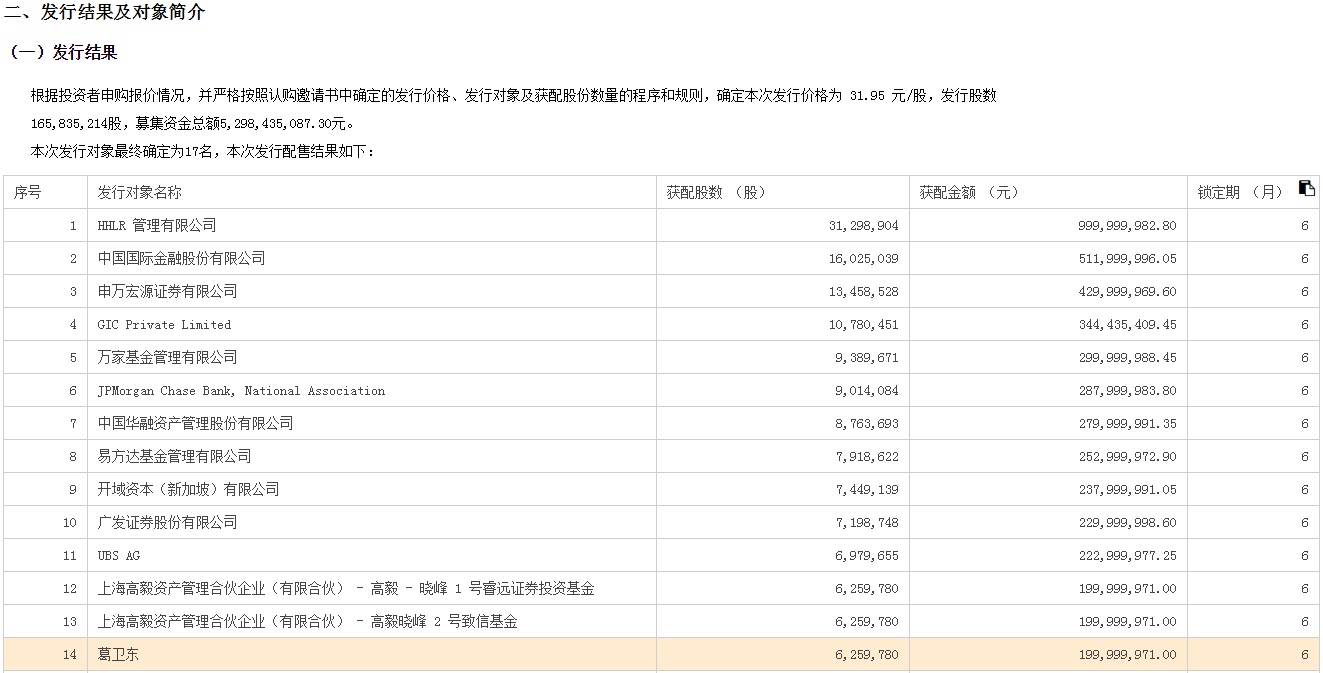Click the 序号 cell numbered 14
This screenshot has height=673, width=1323.
tap(45, 655)
